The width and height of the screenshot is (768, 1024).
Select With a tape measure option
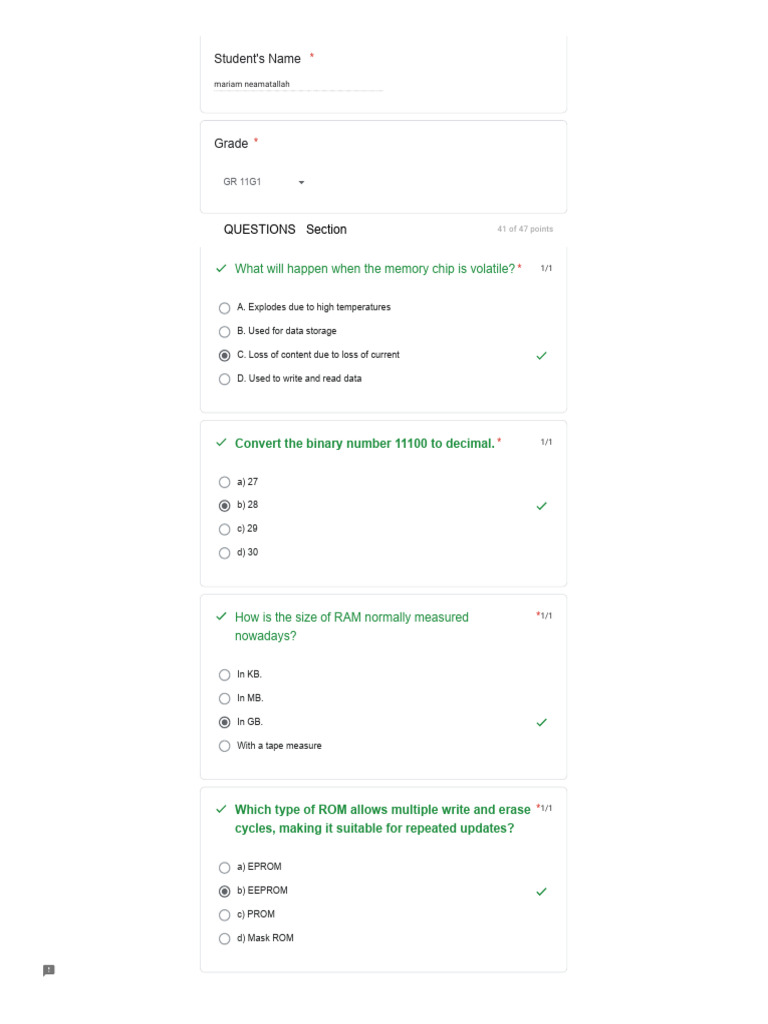(224, 746)
